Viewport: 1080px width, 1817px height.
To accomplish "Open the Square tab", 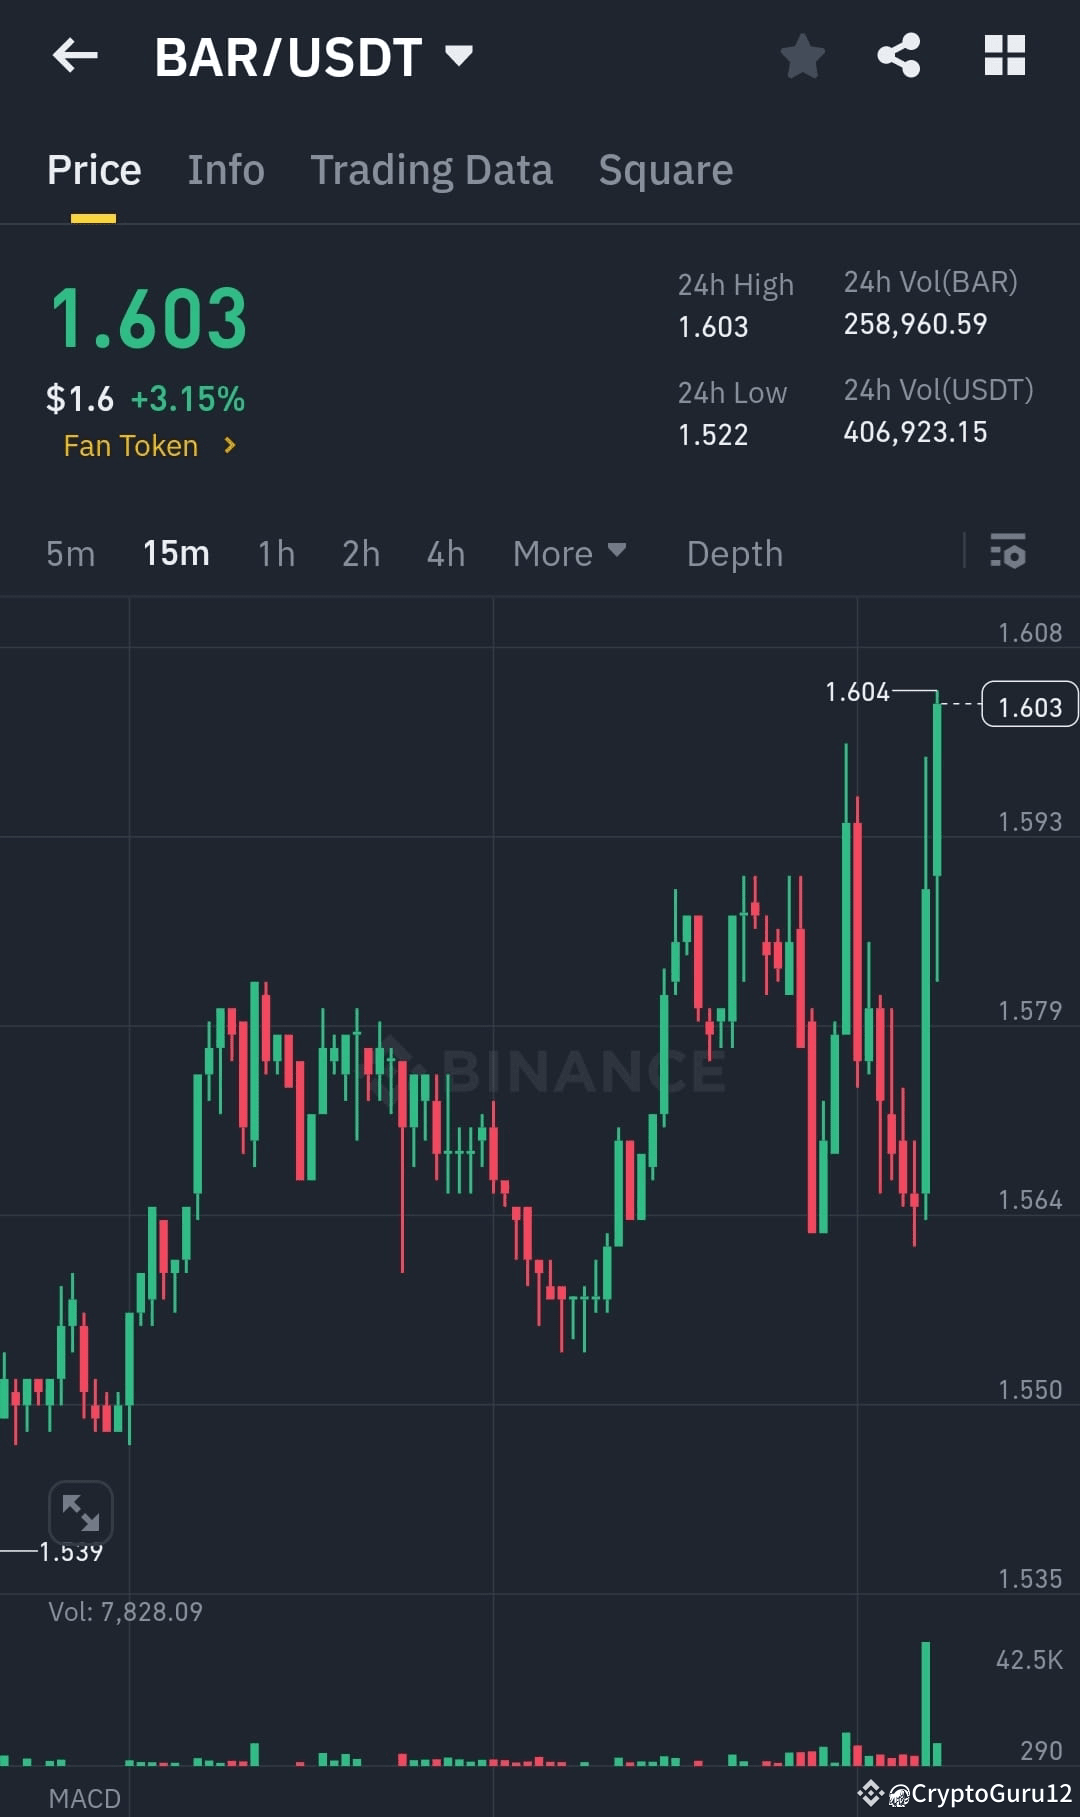I will (x=664, y=170).
